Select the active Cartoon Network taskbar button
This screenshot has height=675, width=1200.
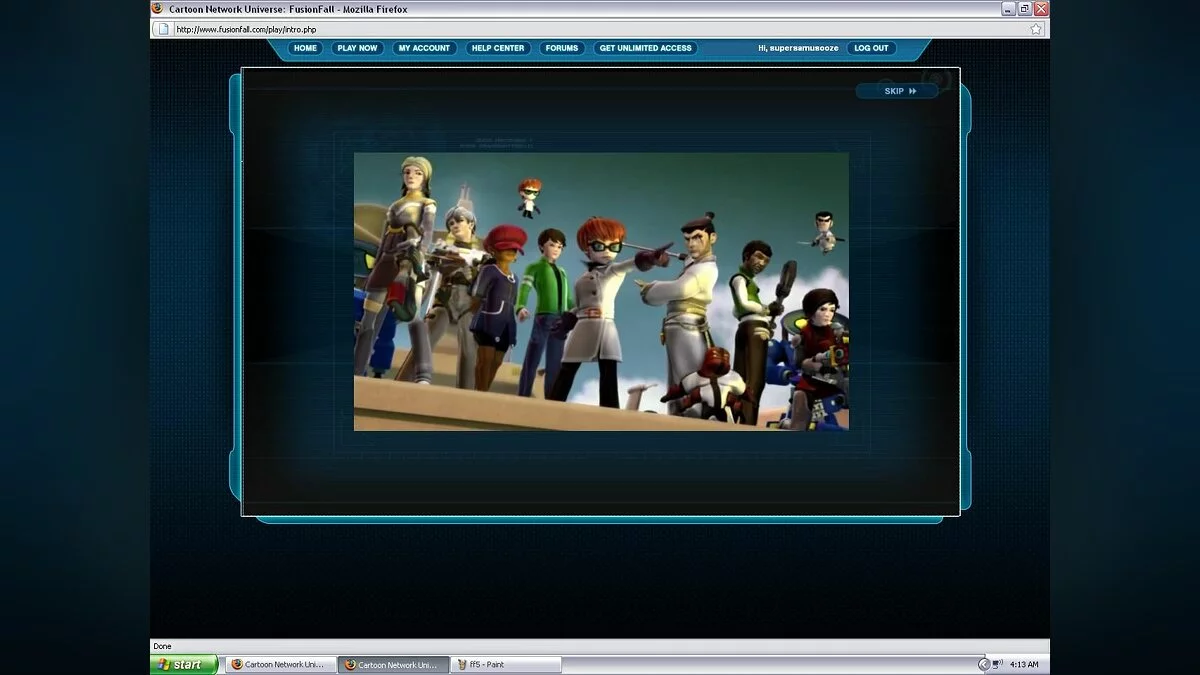393,664
